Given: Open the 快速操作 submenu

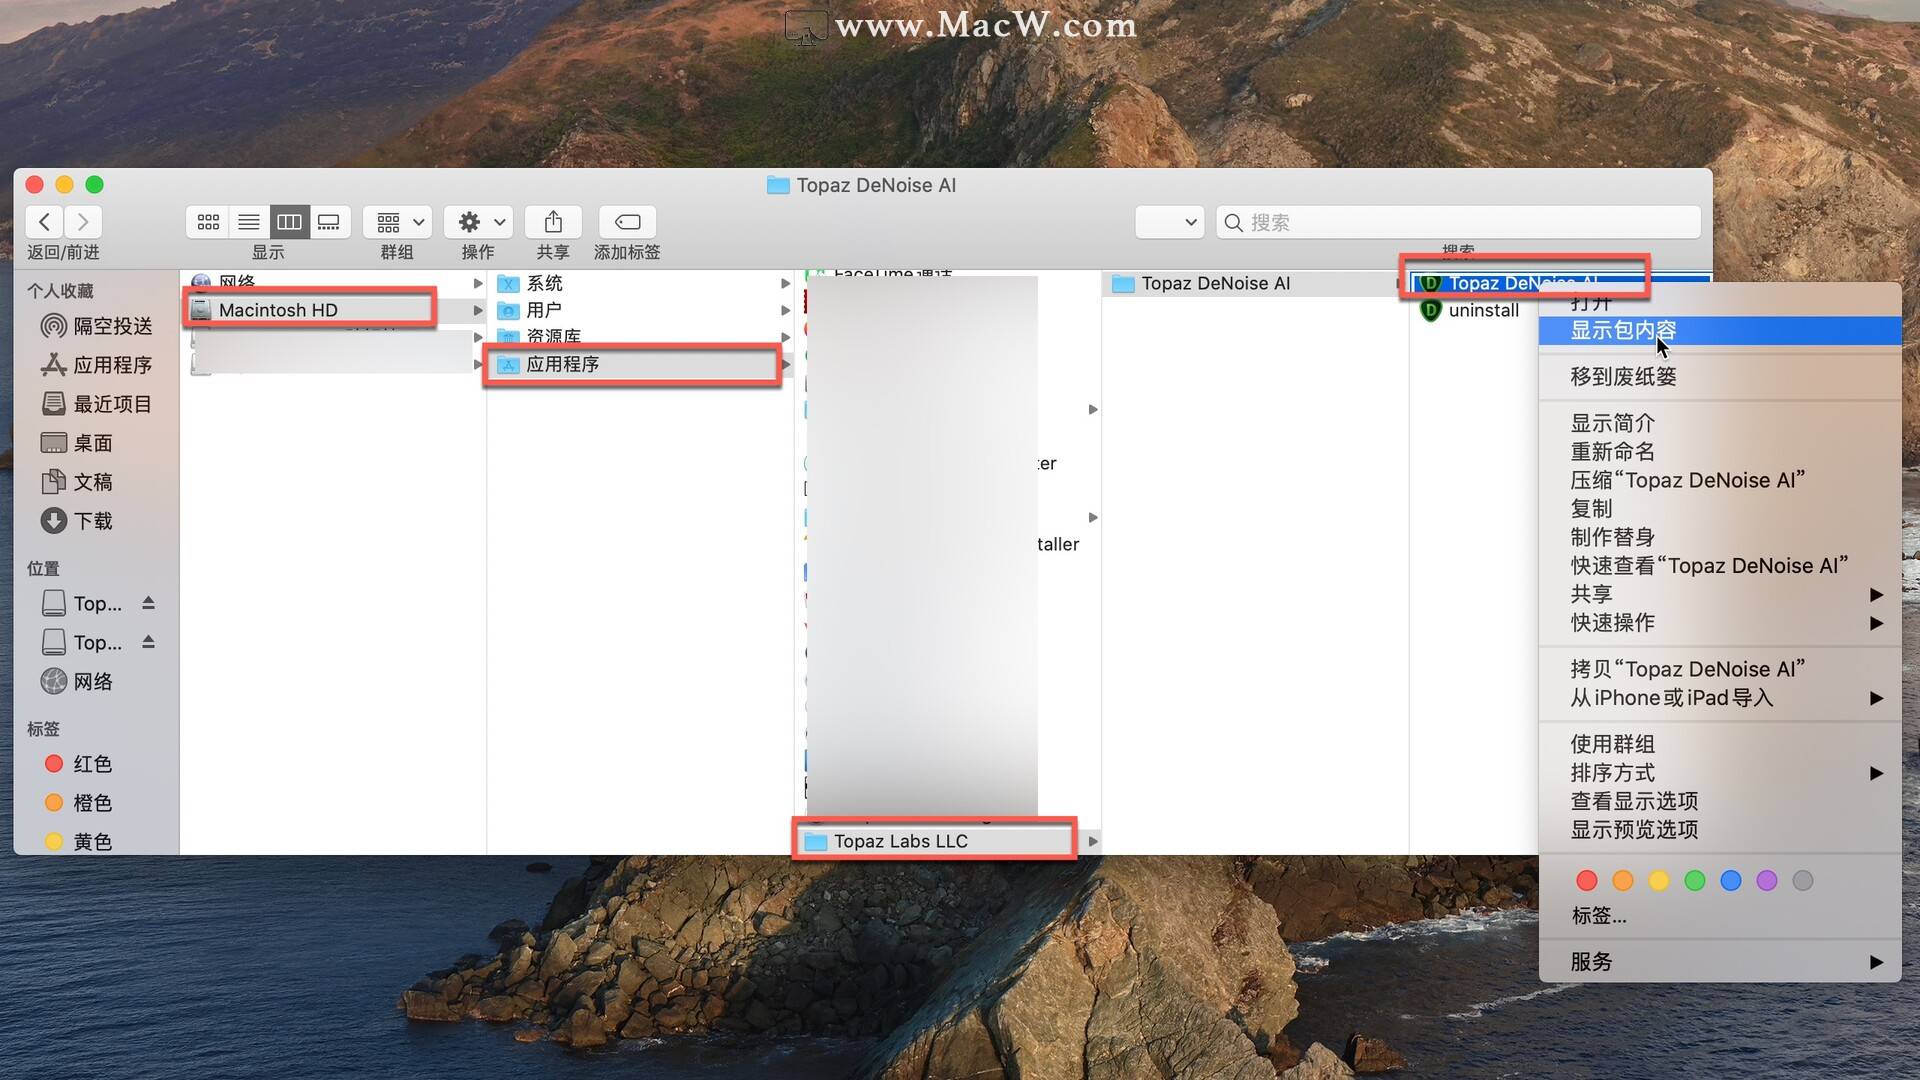Looking at the screenshot, I should 1720,623.
